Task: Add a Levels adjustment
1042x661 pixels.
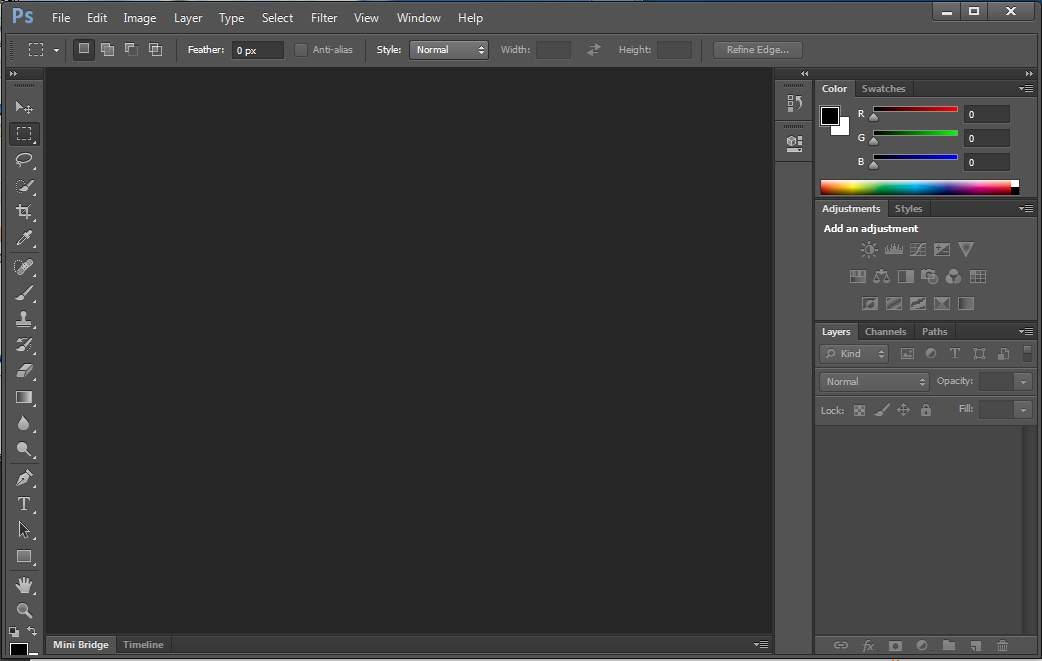Action: [894, 250]
